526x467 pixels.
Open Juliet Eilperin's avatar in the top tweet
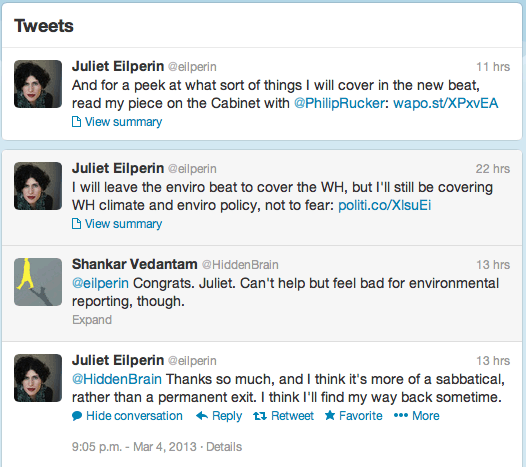click(38, 84)
